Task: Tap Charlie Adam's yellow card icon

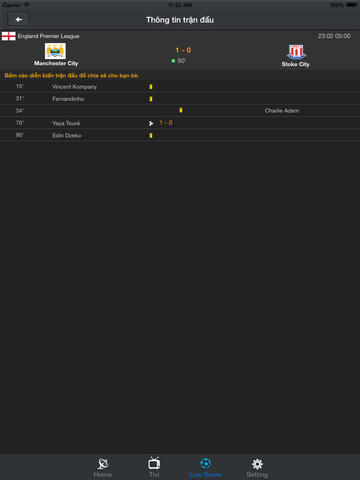Action: coord(181,110)
